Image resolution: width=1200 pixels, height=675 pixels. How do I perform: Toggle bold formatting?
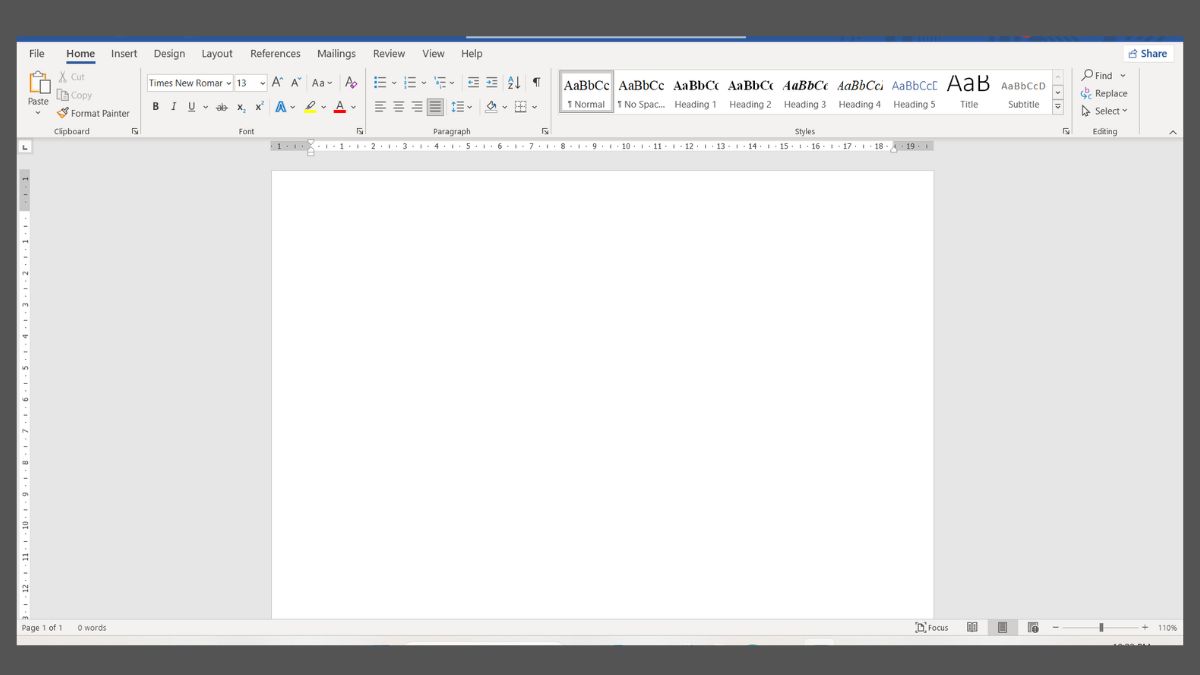[155, 107]
